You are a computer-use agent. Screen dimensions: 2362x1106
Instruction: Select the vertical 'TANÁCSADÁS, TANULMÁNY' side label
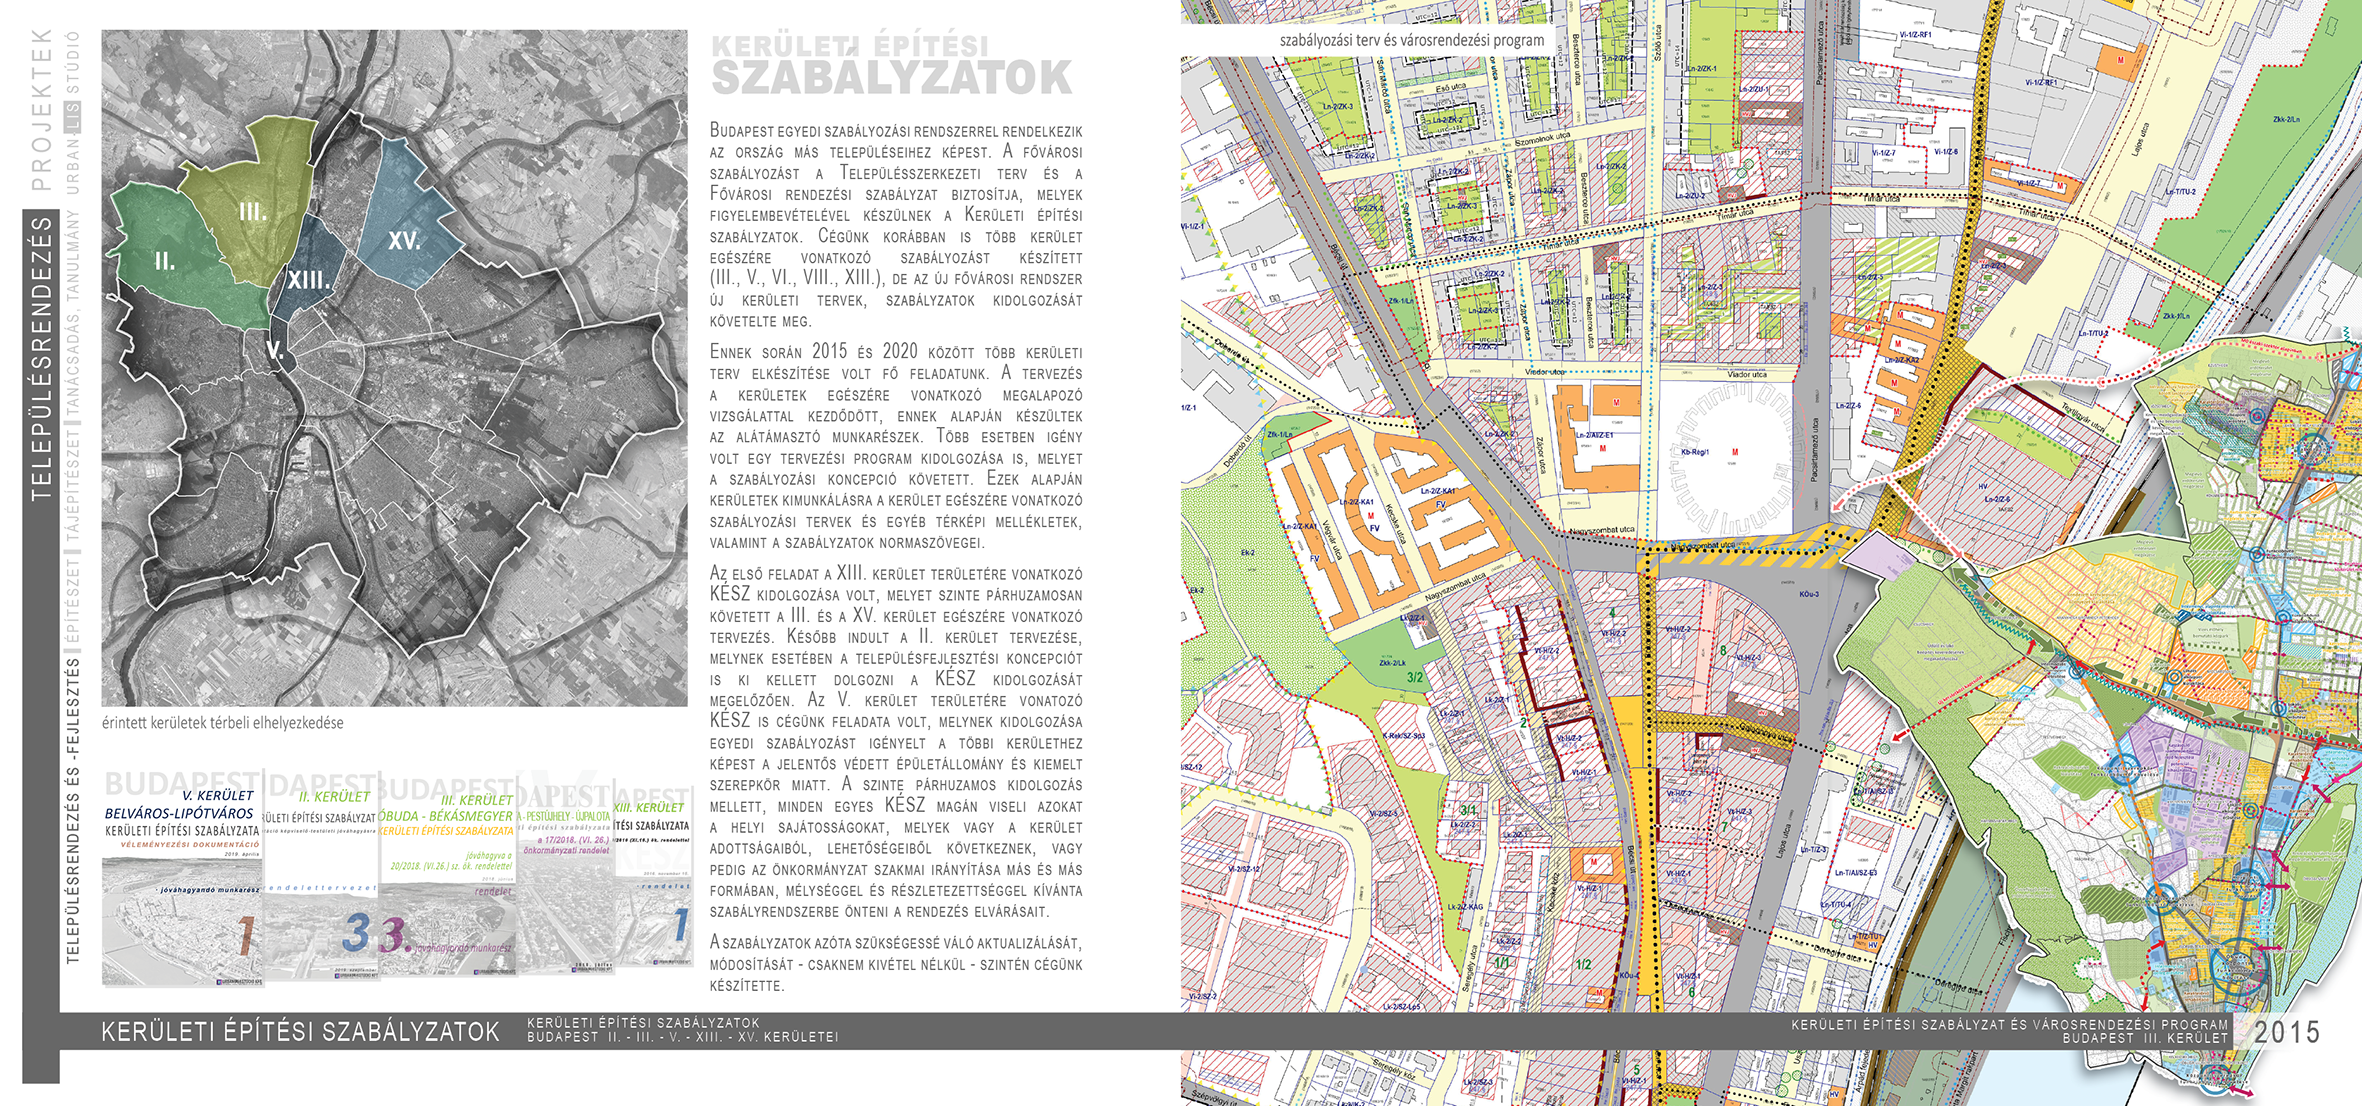[72, 314]
